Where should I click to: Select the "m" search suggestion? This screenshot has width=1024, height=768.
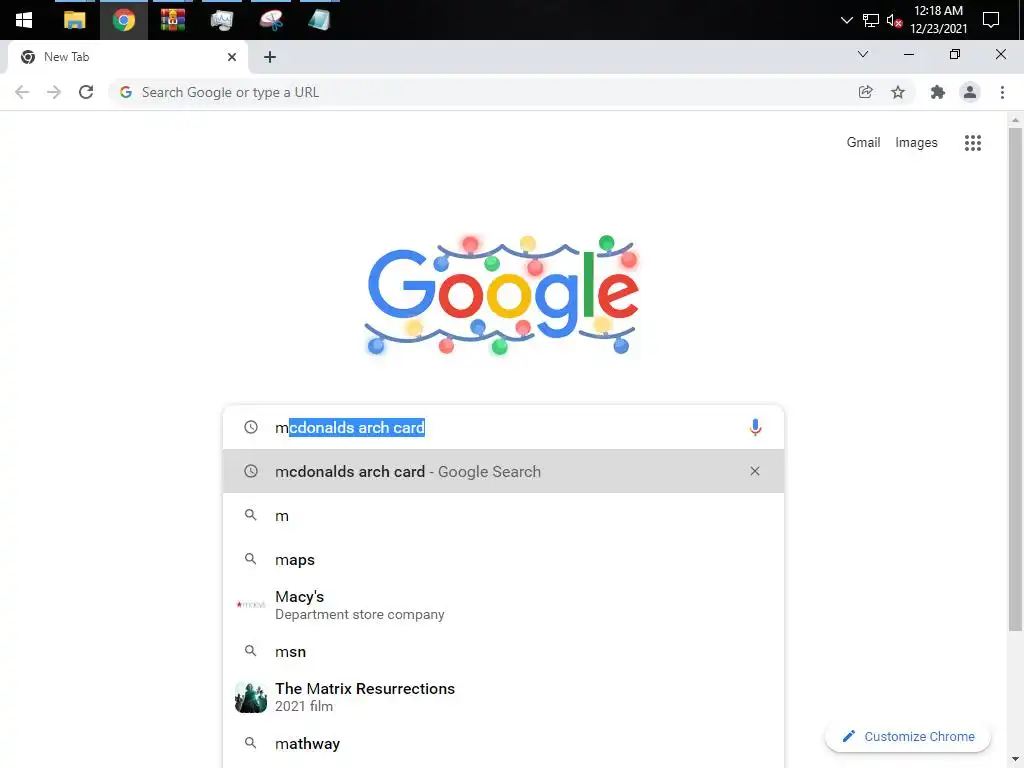[x=503, y=516]
